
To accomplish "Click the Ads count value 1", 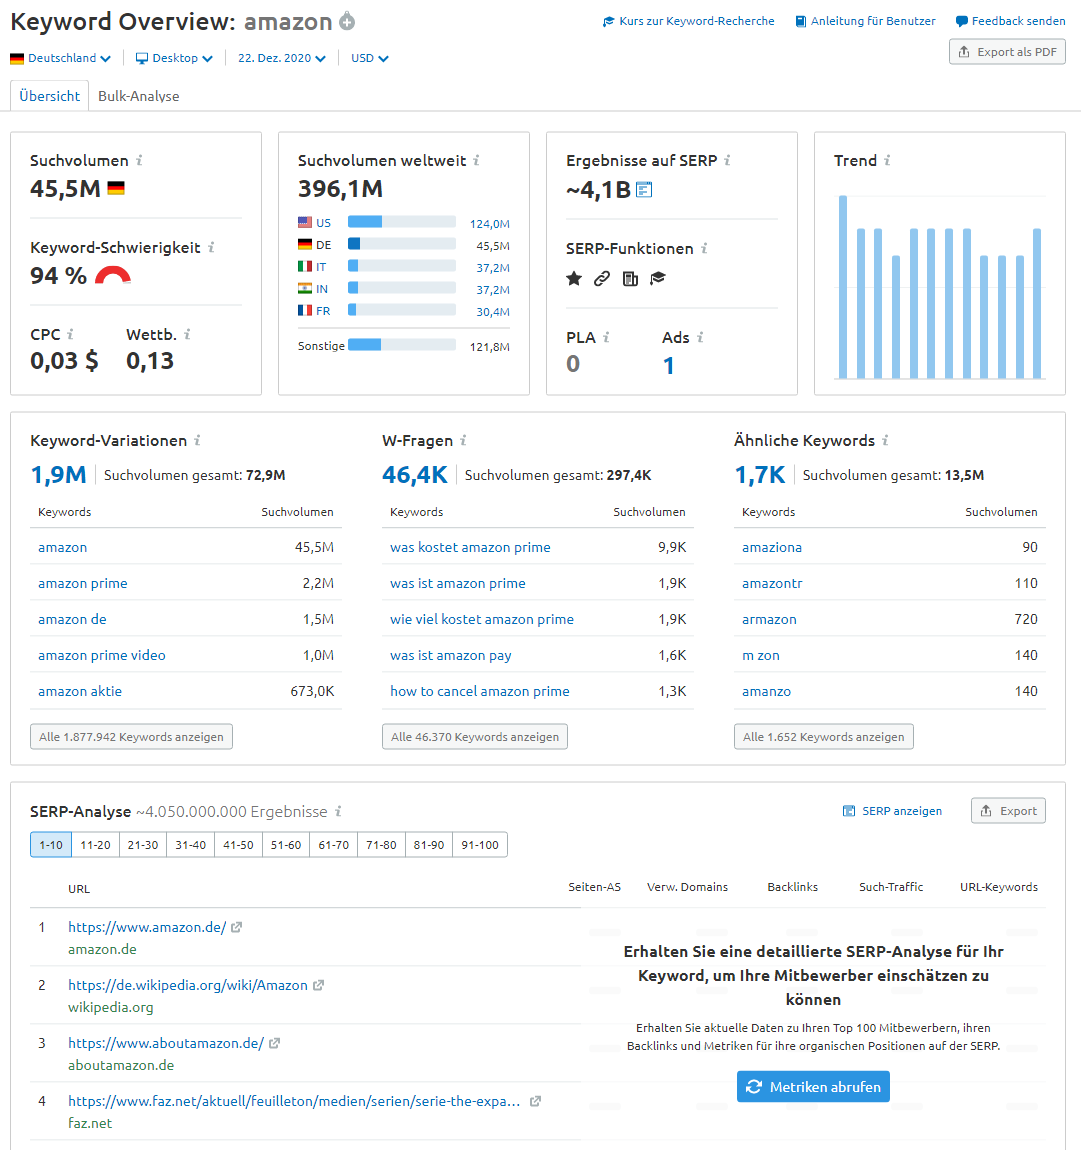I will [669, 365].
